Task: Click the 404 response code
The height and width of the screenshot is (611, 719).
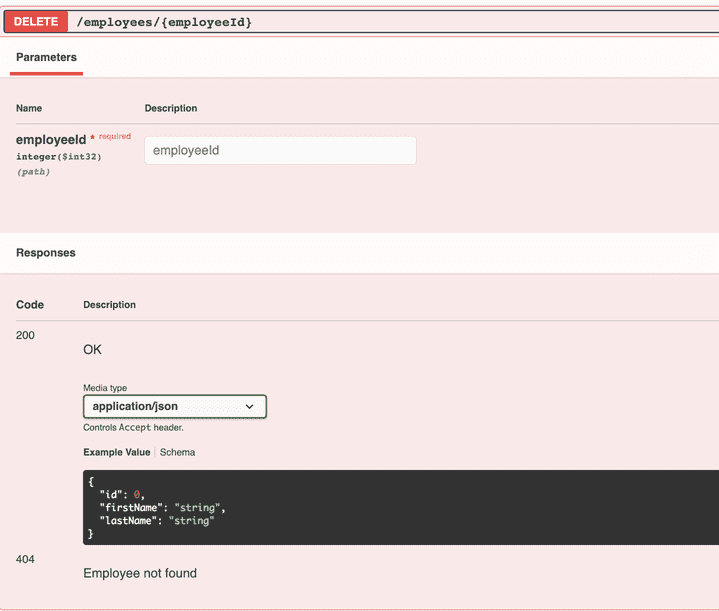Action: 26,559
